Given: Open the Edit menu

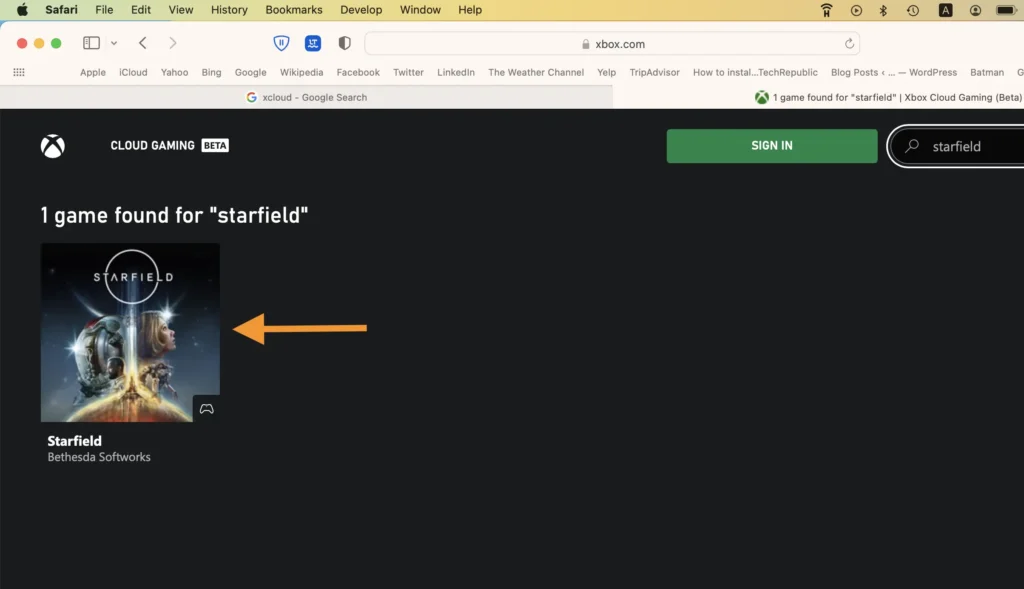Looking at the screenshot, I should (140, 10).
